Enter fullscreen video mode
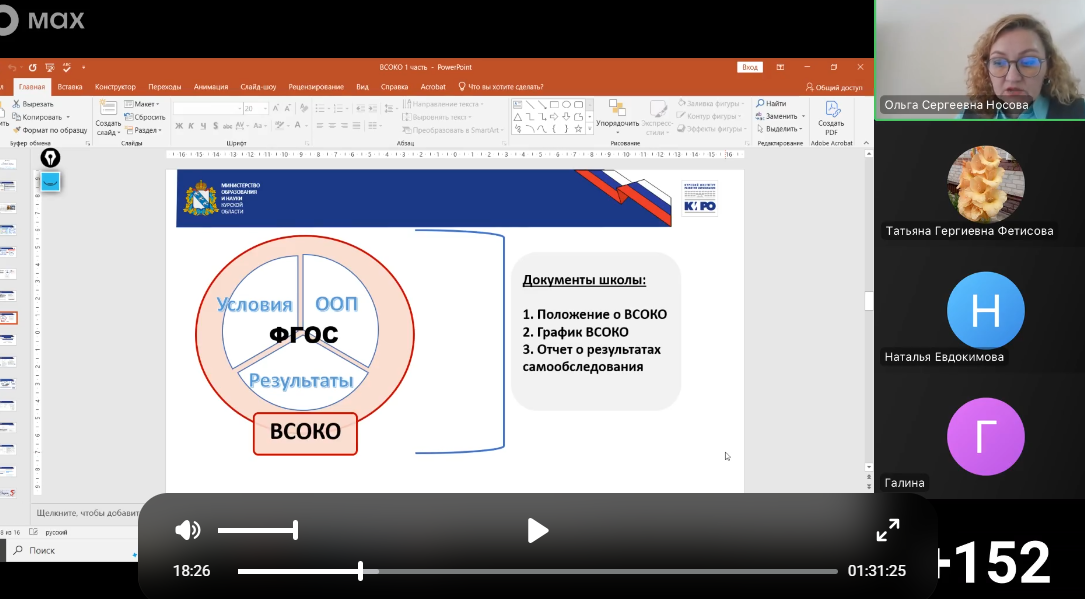The image size is (1085, 599). click(887, 530)
